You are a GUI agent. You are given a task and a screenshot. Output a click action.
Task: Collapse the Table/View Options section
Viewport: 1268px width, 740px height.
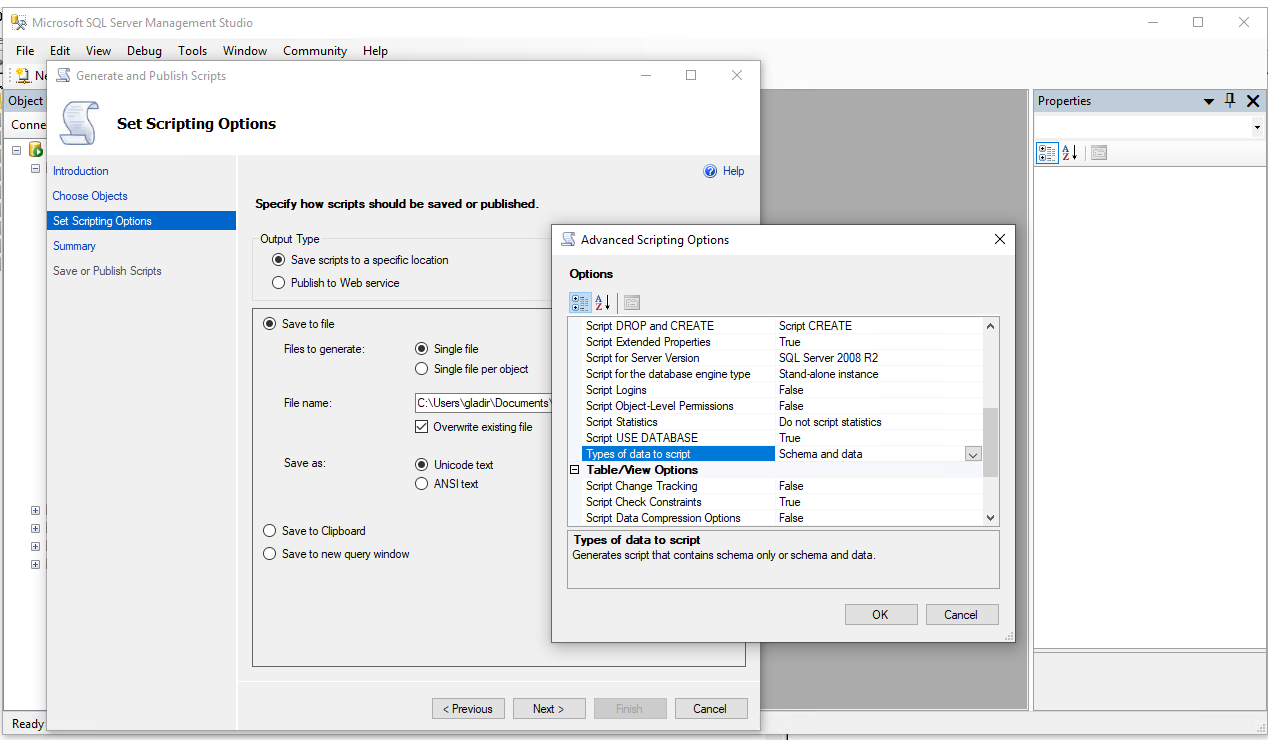coord(575,470)
